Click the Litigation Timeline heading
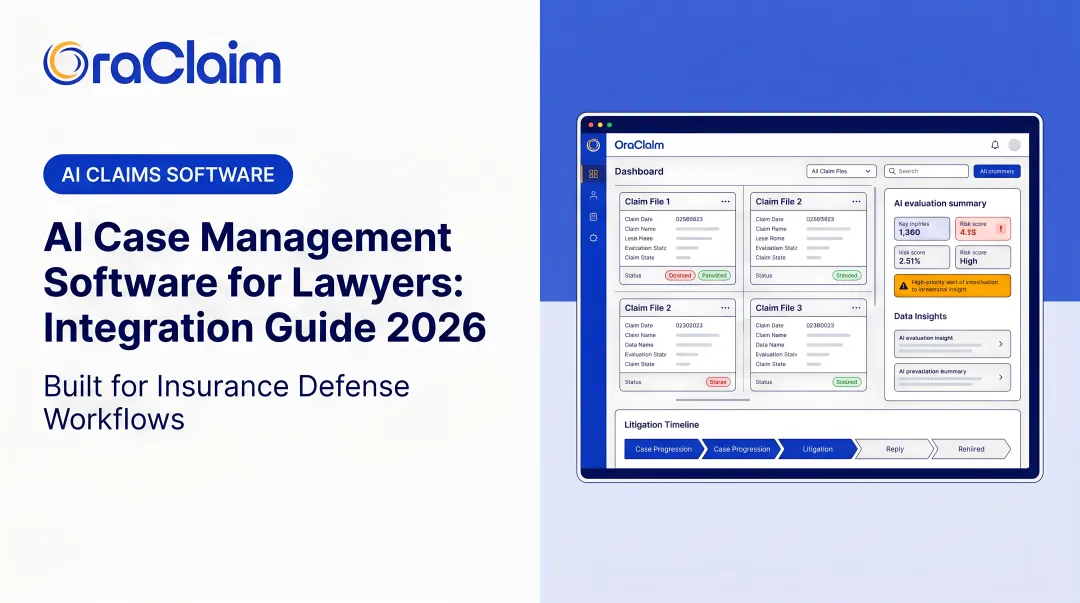 (x=662, y=425)
